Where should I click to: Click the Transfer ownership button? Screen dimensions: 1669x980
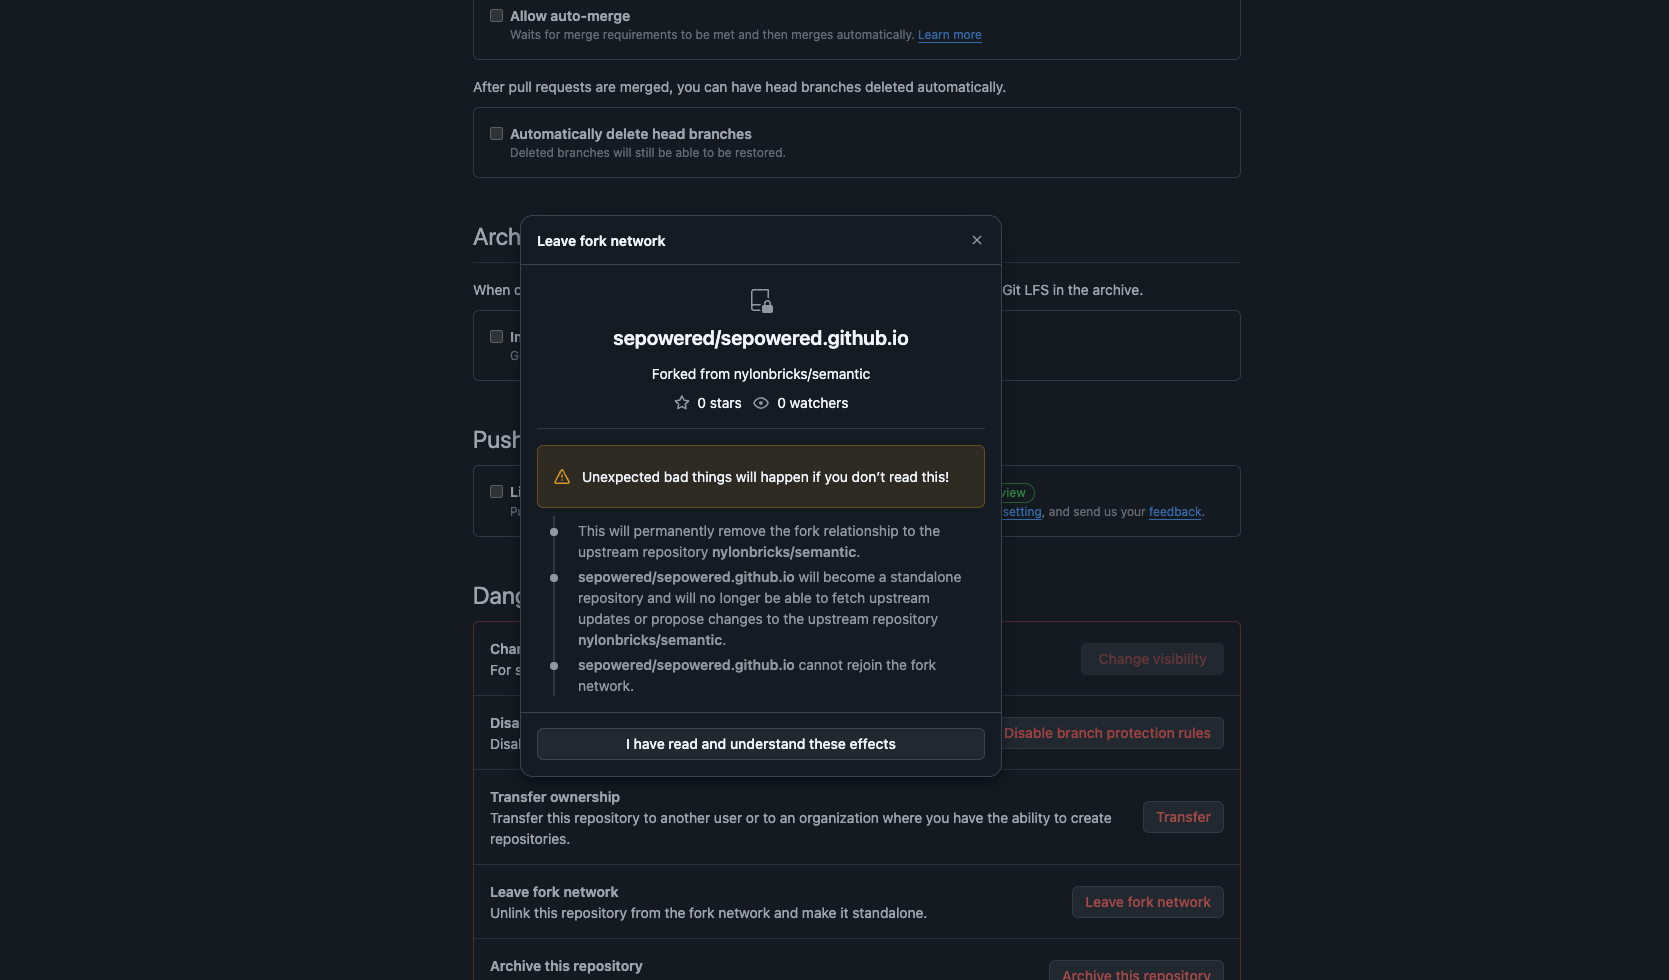tap(1183, 817)
